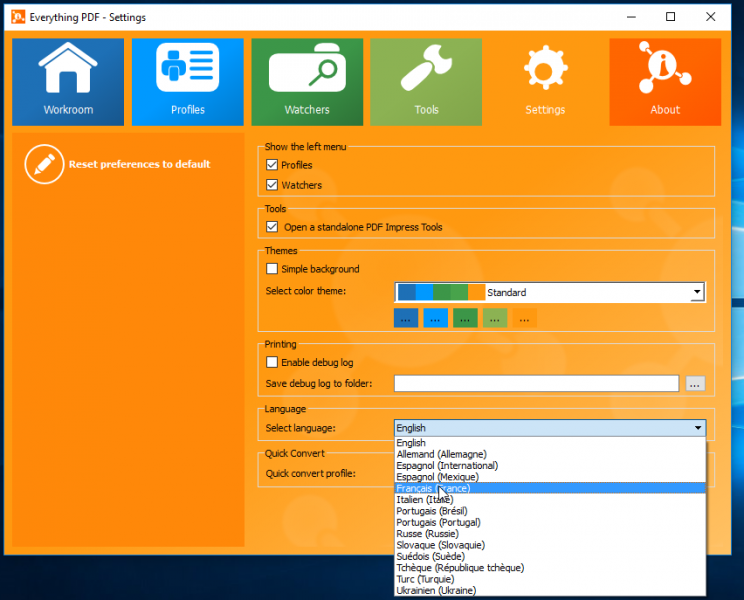This screenshot has width=744, height=600.
Task: Close the Everything PDF Settings window
Action: [x=710, y=17]
